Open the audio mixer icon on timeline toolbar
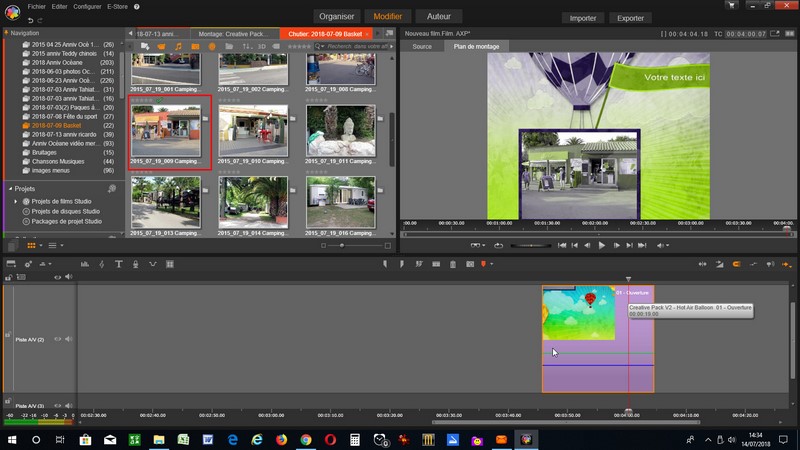The width and height of the screenshot is (800, 450). [x=85, y=264]
